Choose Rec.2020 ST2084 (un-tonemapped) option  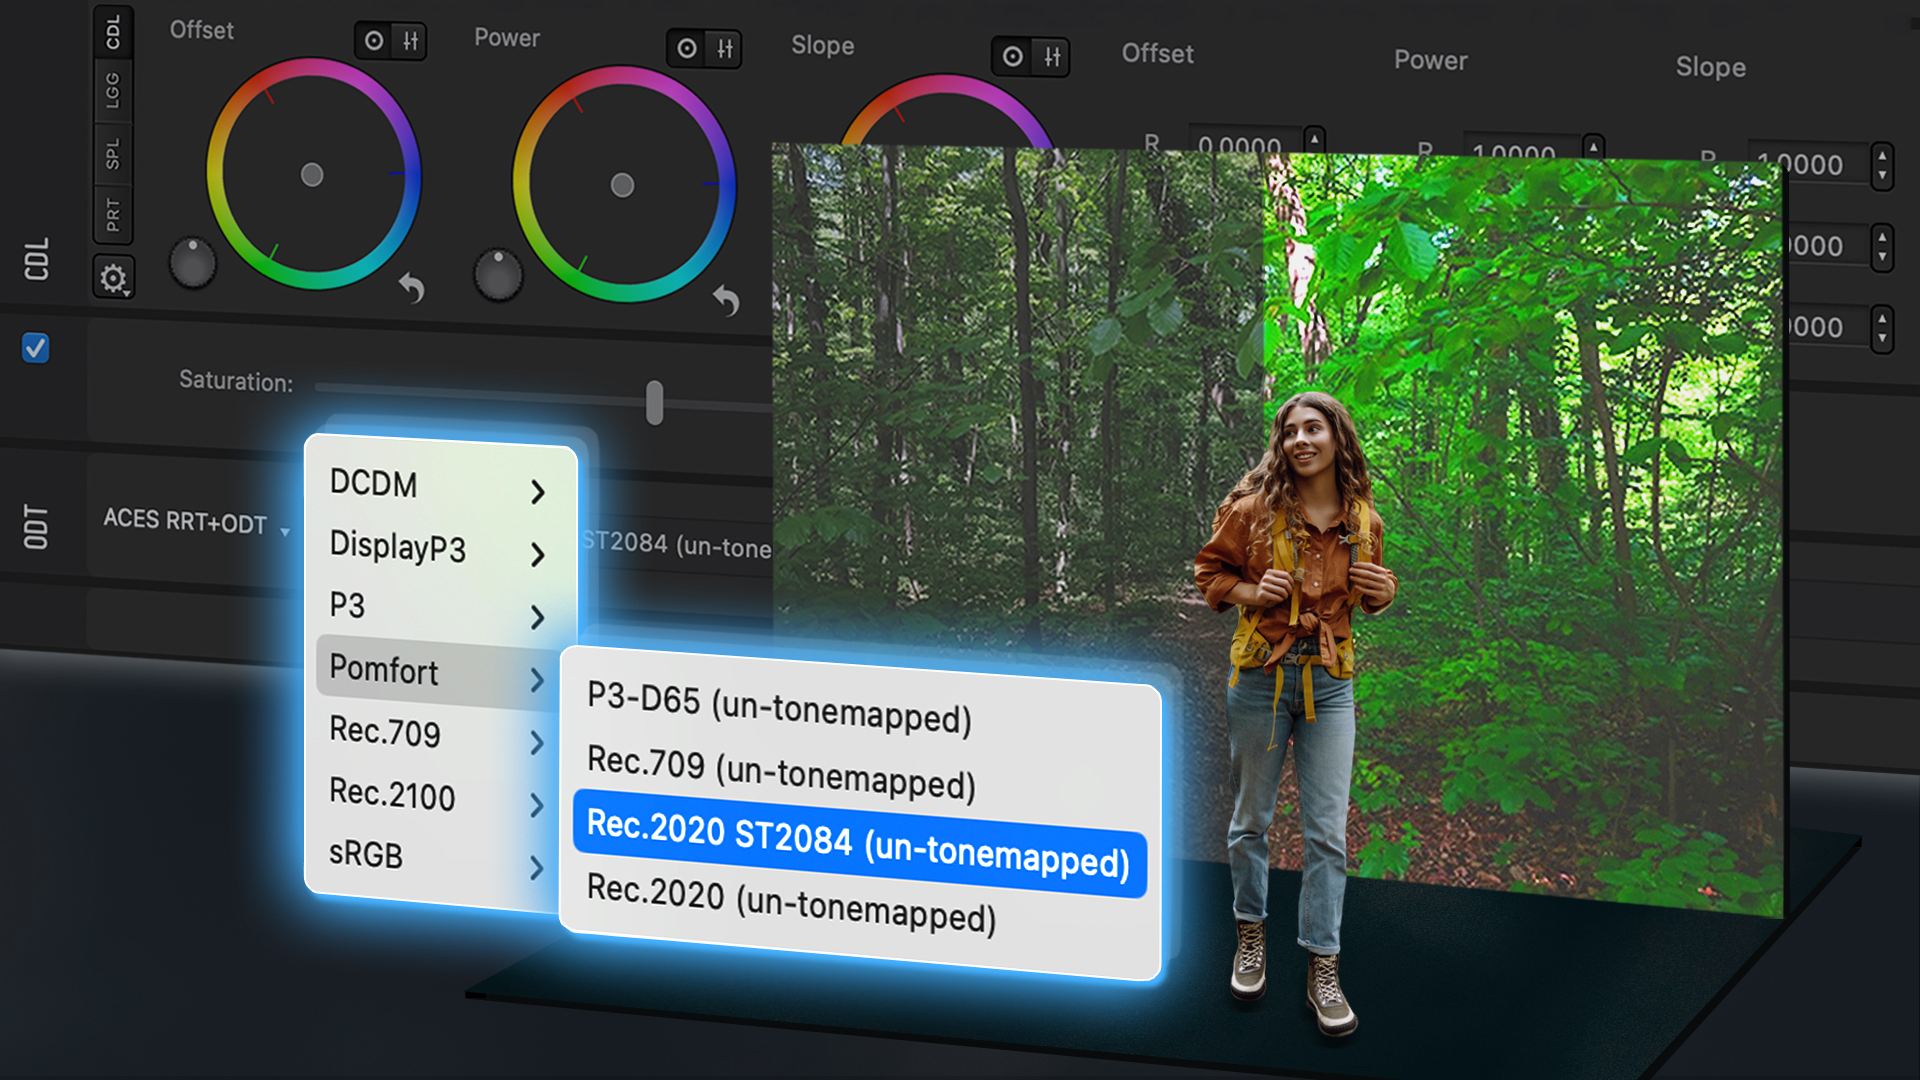coord(860,843)
